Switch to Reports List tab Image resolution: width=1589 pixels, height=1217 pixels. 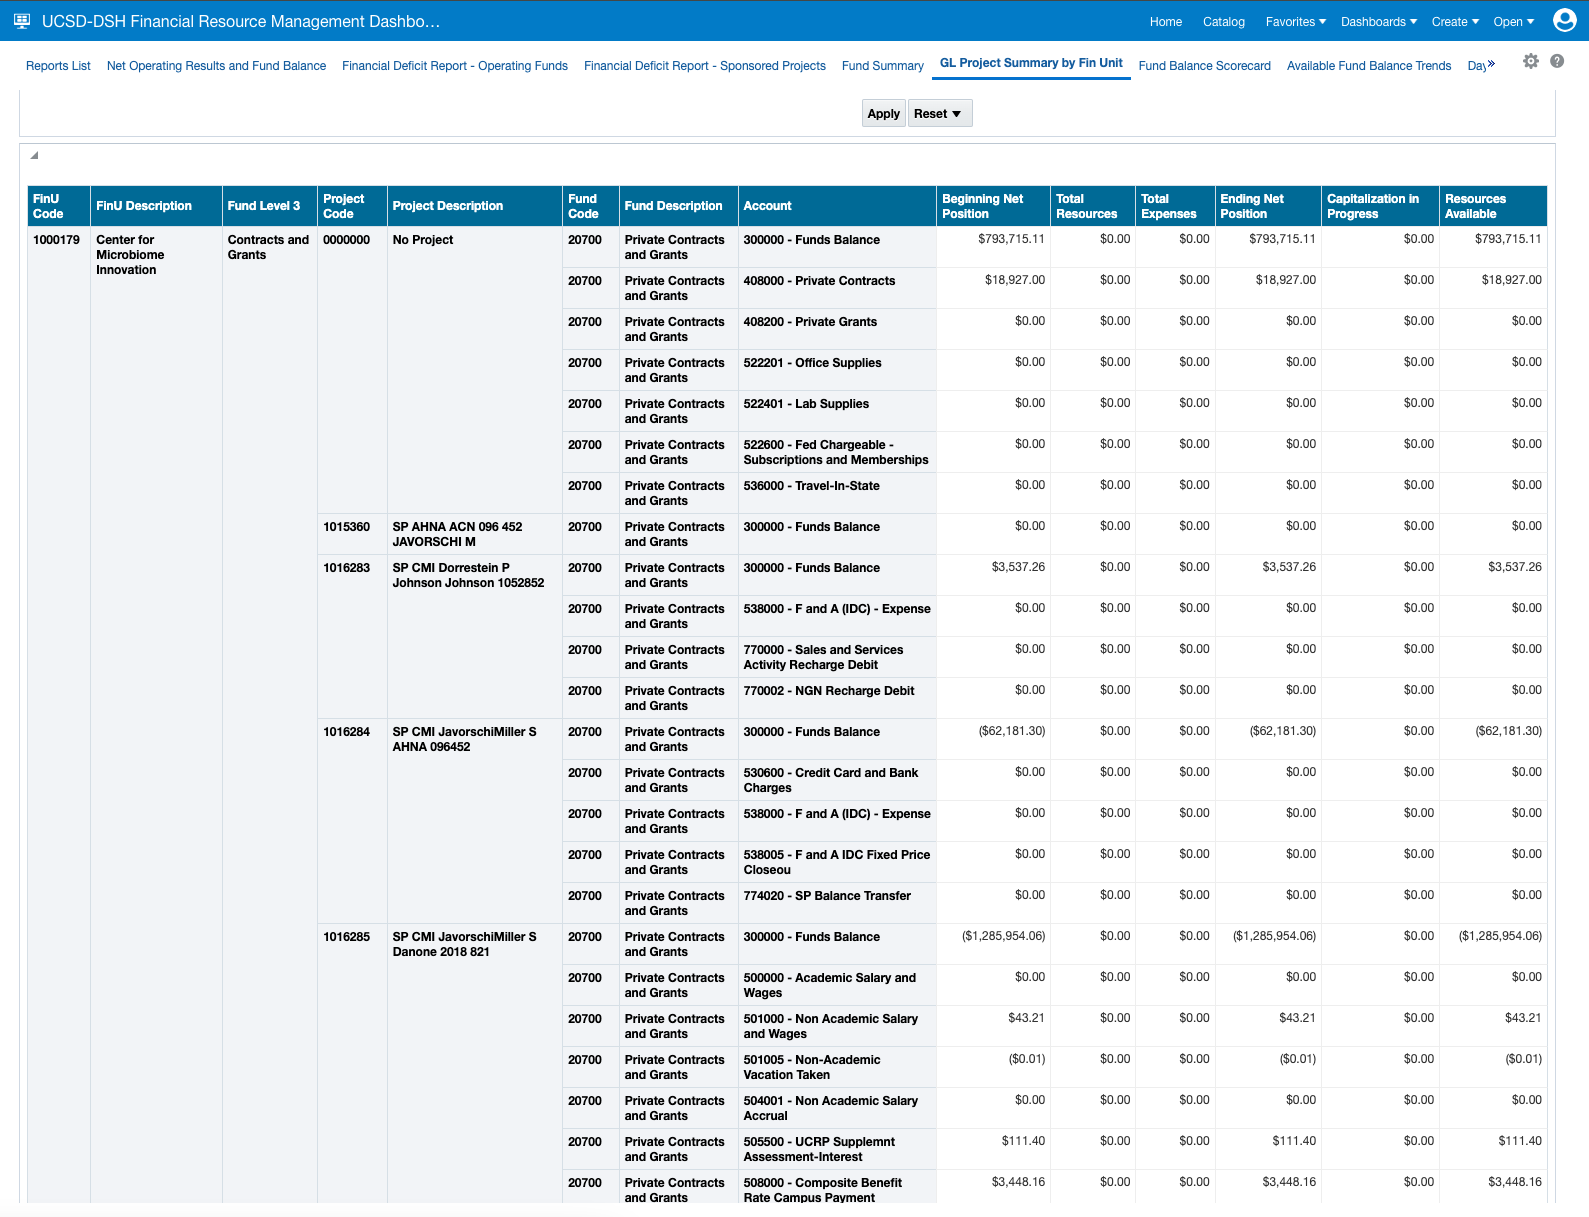point(58,66)
